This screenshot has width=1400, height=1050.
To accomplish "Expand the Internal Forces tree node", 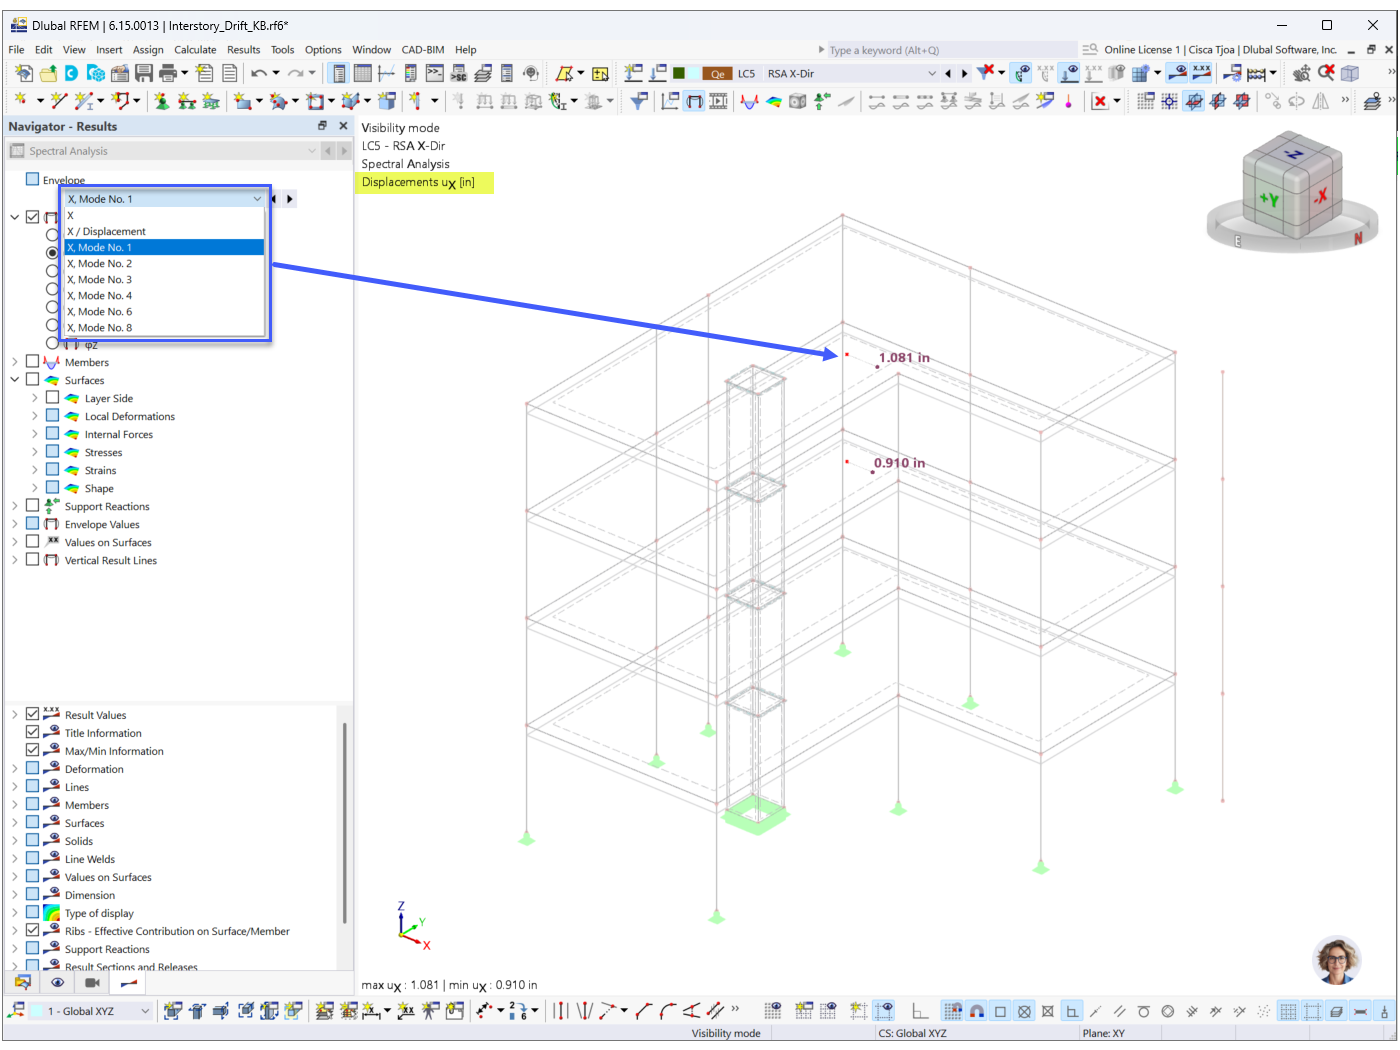I will click(x=35, y=434).
